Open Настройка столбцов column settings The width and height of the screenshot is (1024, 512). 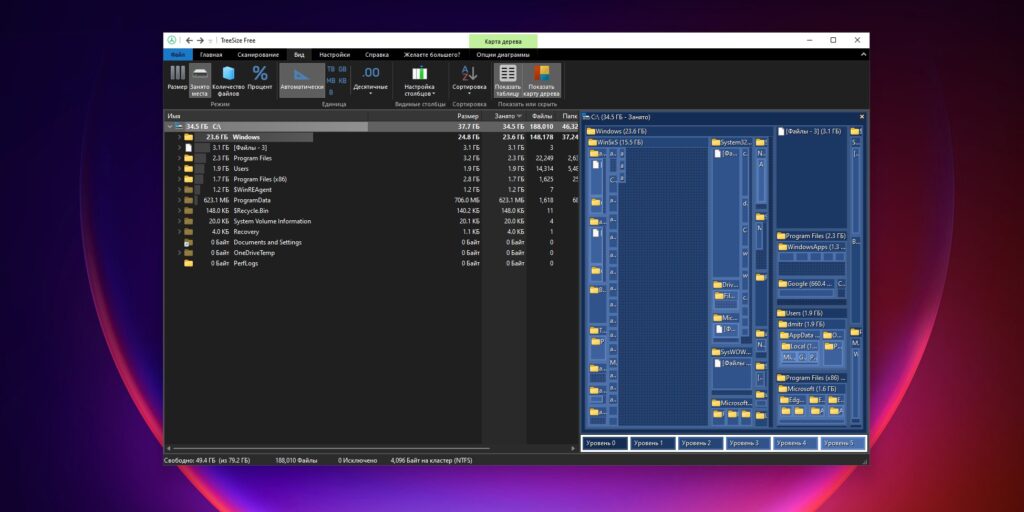pos(419,80)
